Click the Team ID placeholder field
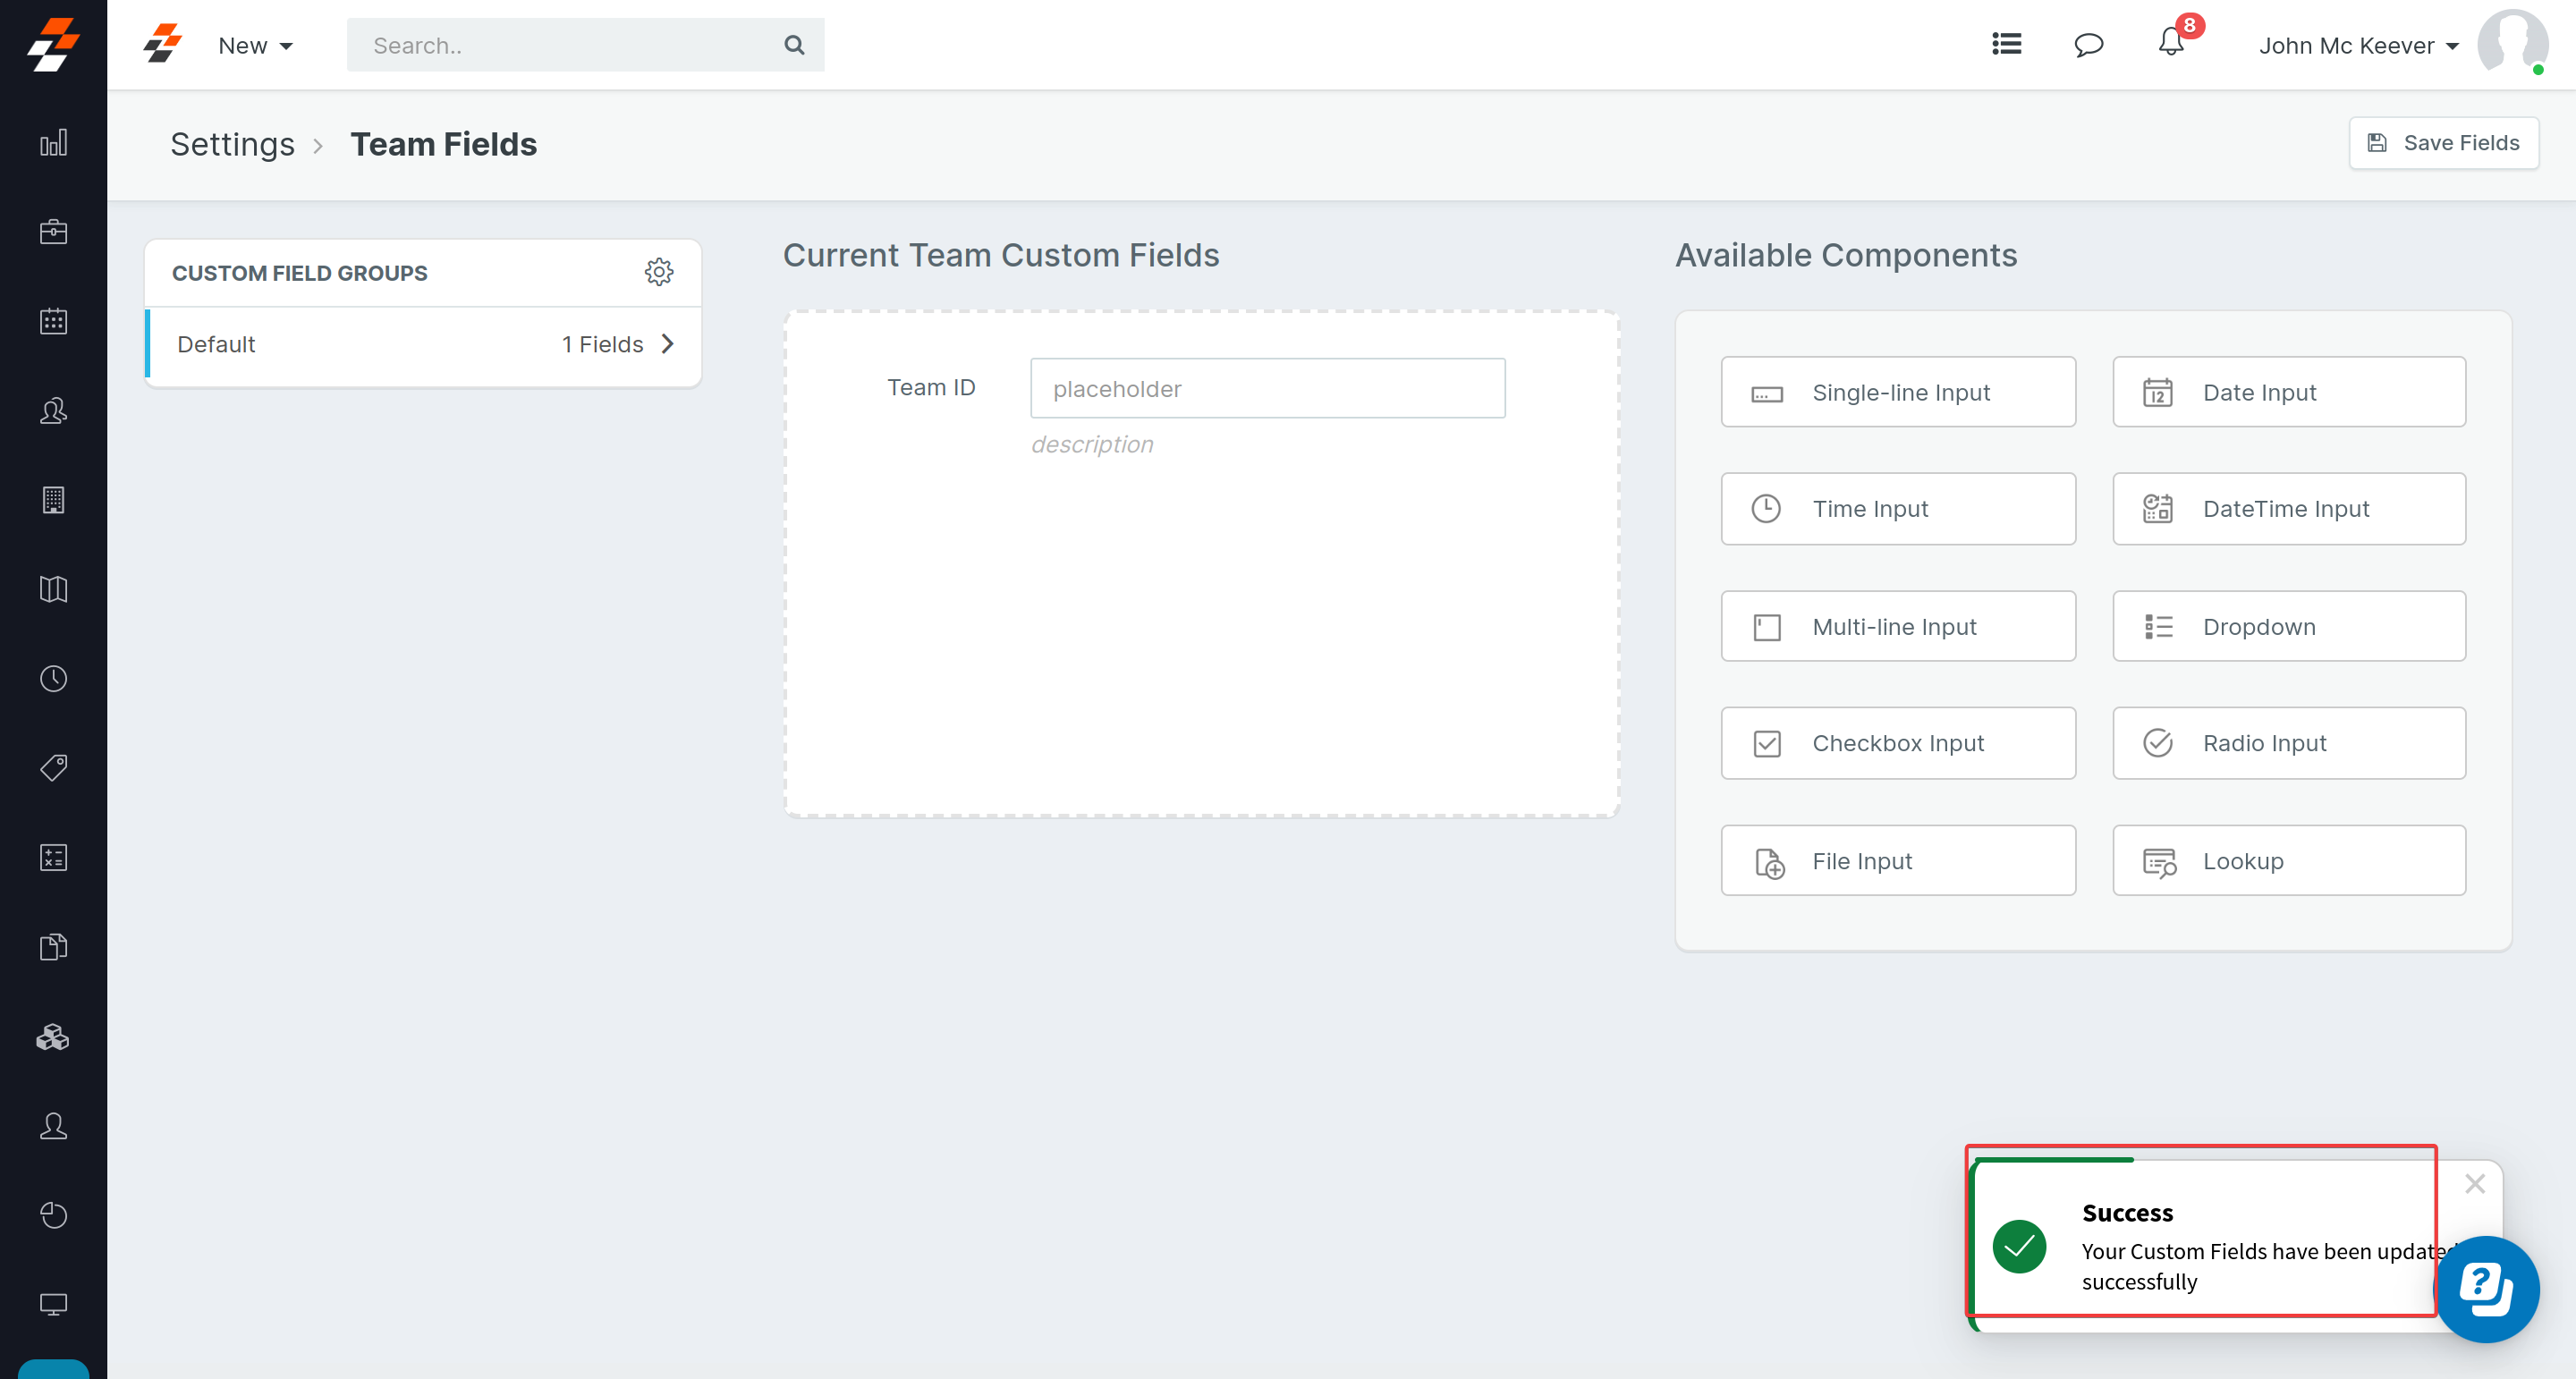2576x1379 pixels. pyautogui.click(x=1267, y=388)
